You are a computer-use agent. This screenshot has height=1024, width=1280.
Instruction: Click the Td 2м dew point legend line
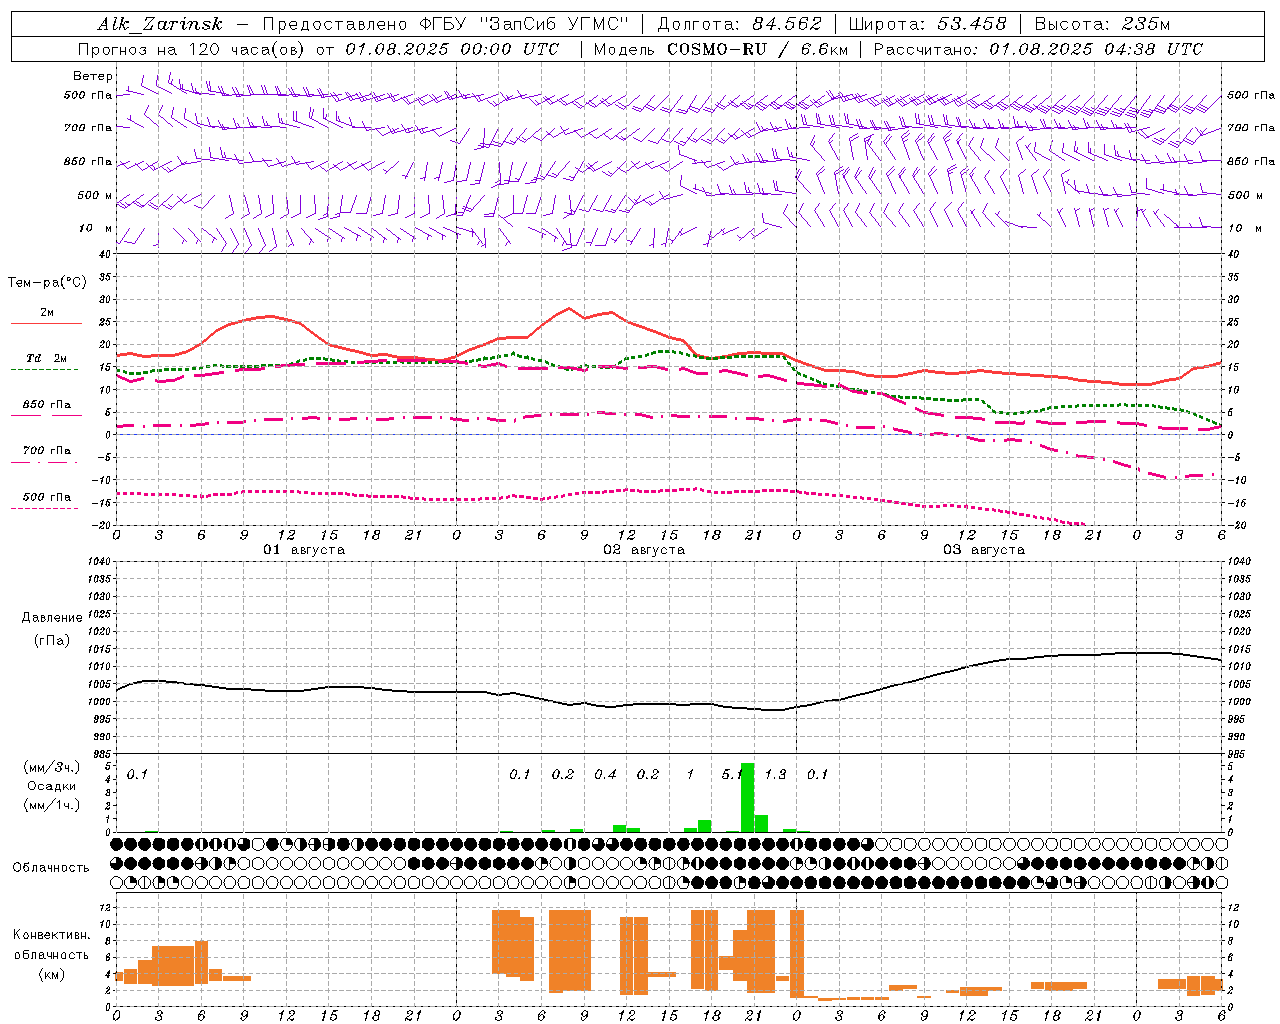coord(45,369)
